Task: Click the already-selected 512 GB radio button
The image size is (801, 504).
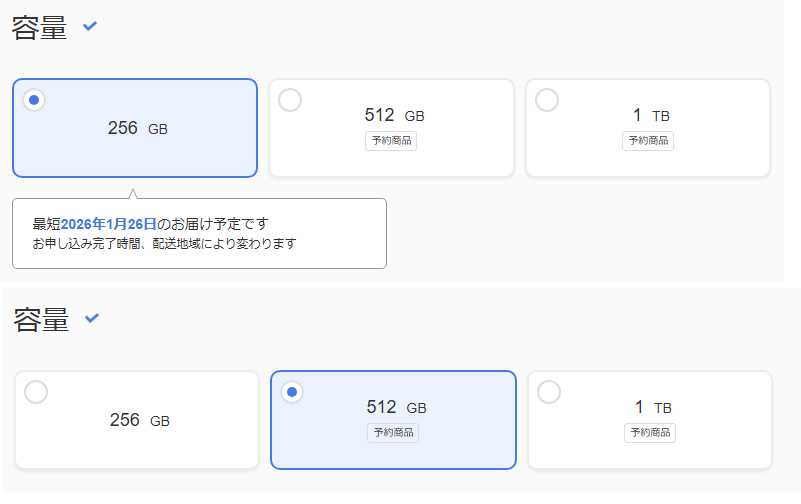Action: coord(292,392)
